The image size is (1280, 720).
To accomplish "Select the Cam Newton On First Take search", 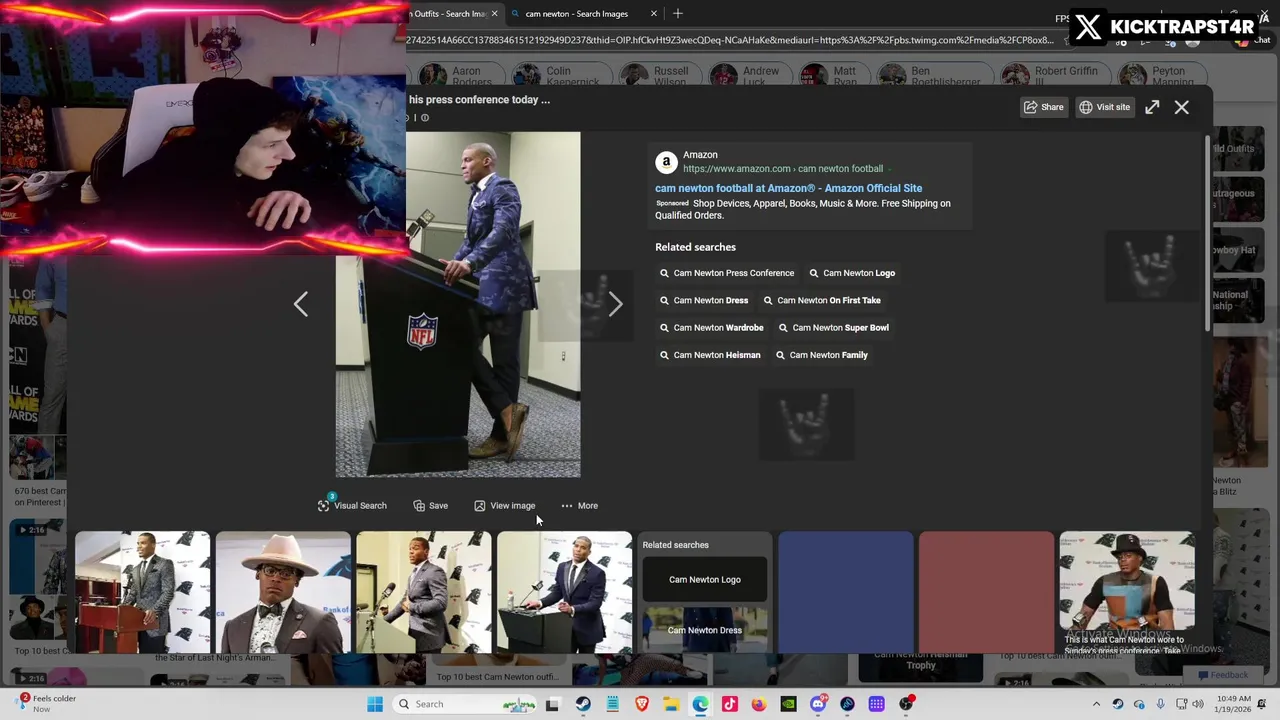I will click(822, 300).
